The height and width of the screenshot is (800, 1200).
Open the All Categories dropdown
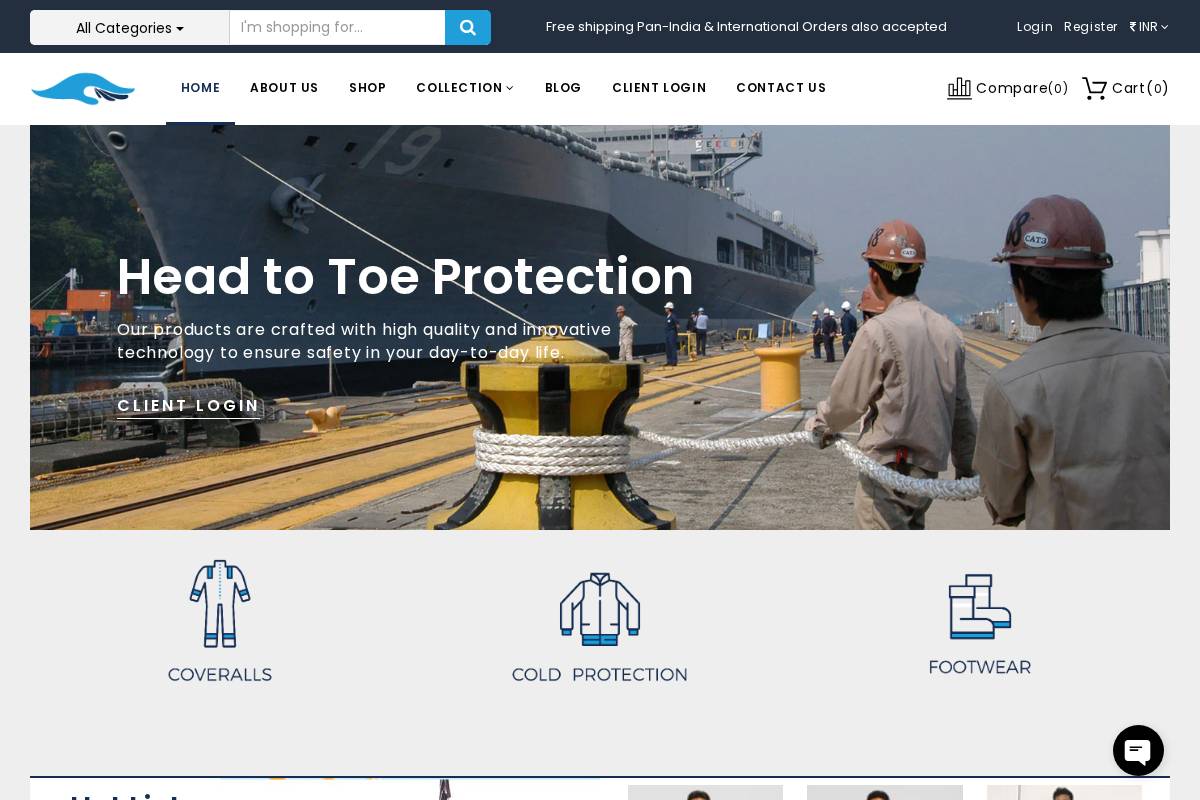click(129, 27)
